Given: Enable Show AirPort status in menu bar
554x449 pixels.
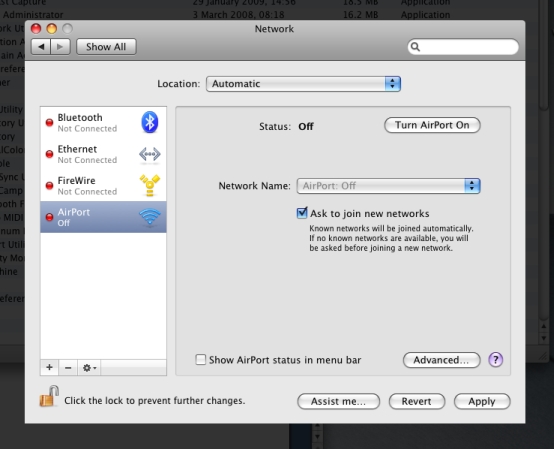Looking at the screenshot, I should coord(201,360).
